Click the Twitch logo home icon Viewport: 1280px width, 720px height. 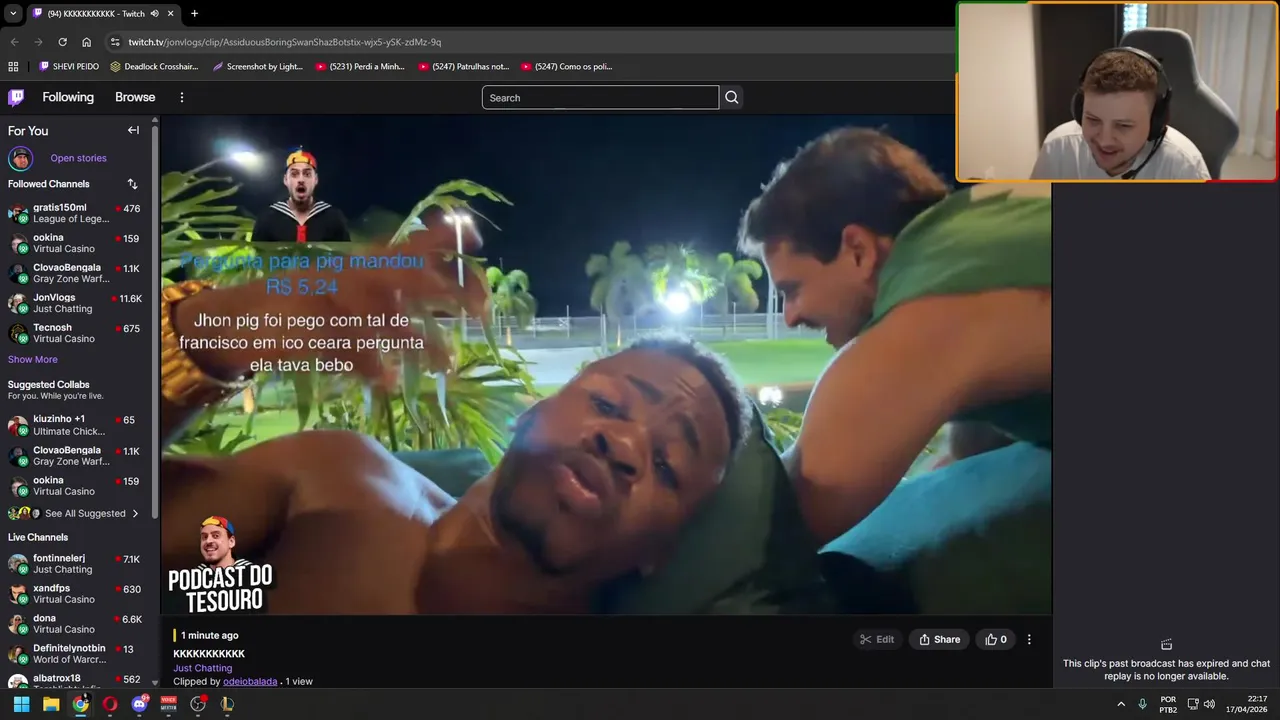click(x=16, y=97)
